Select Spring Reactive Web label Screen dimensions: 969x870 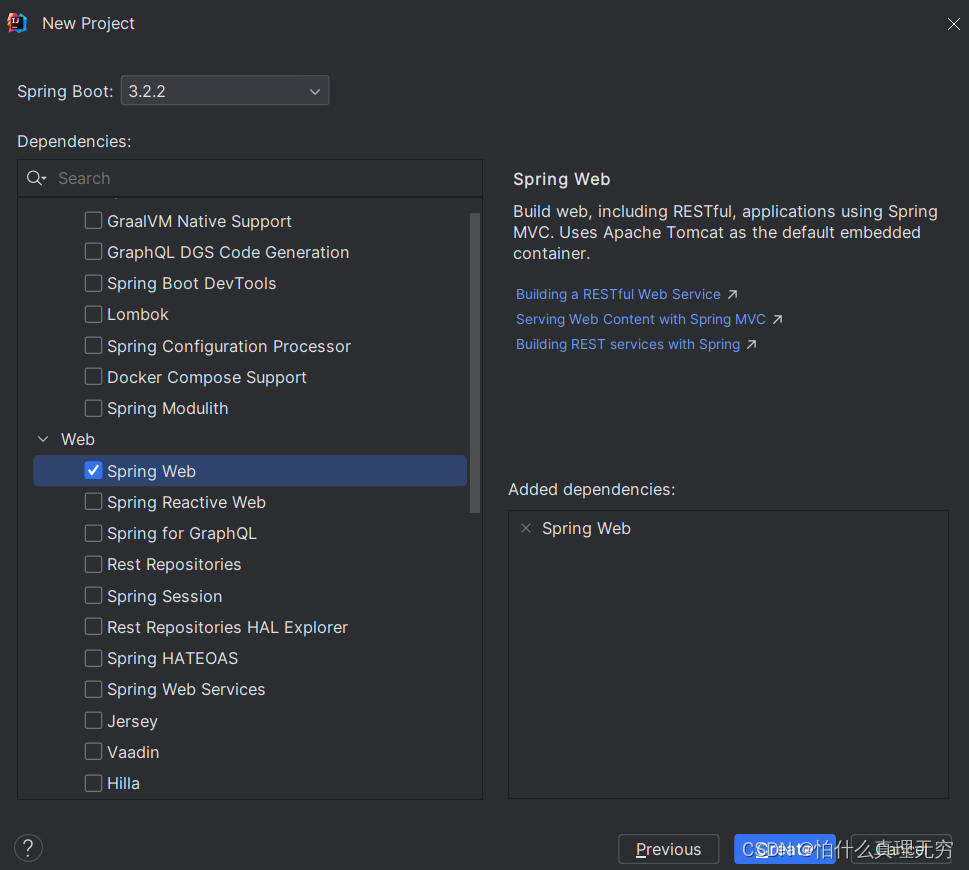(x=187, y=502)
